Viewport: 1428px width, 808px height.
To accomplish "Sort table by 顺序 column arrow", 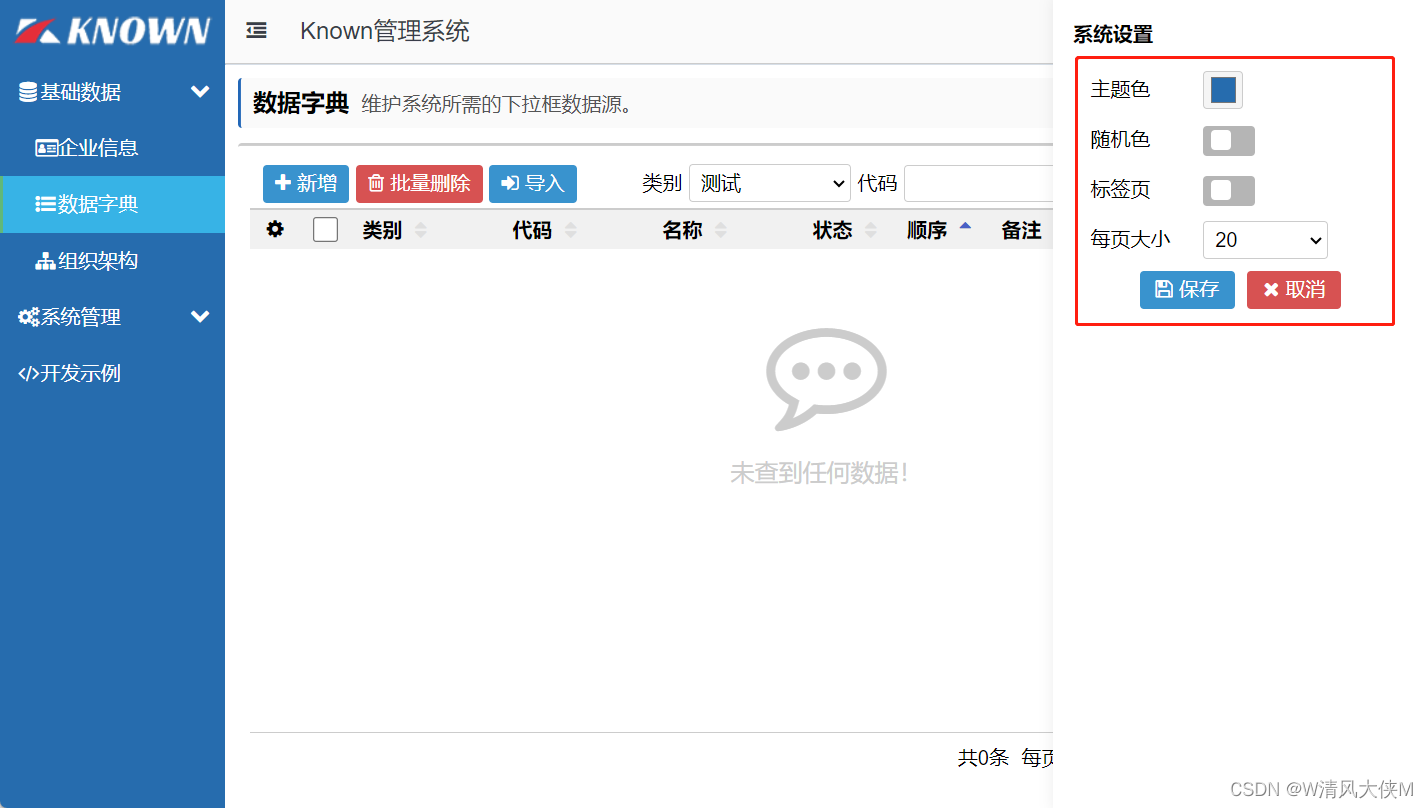I will 965,227.
